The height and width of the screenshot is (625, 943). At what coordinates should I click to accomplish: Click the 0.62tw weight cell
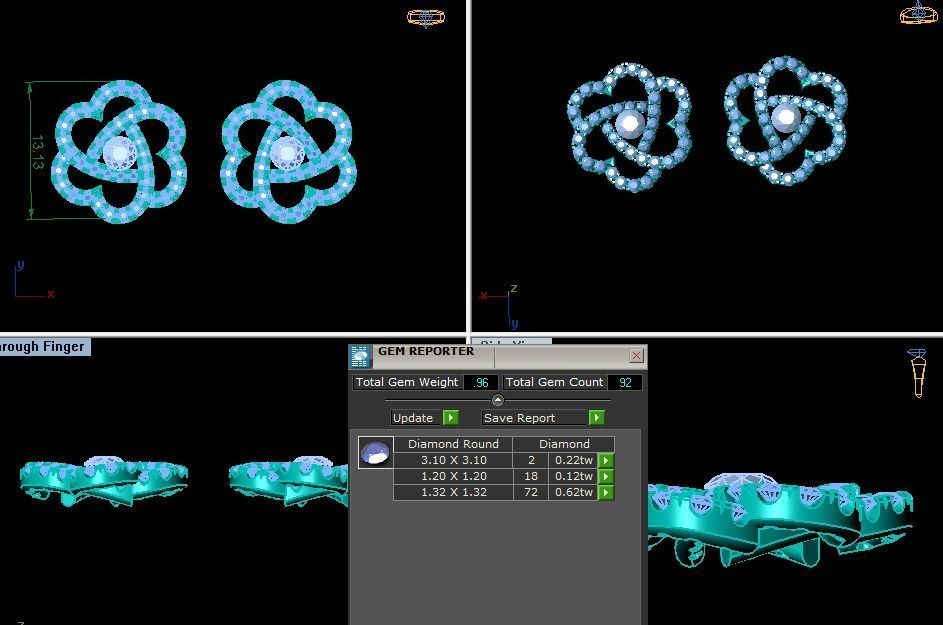(x=573, y=492)
